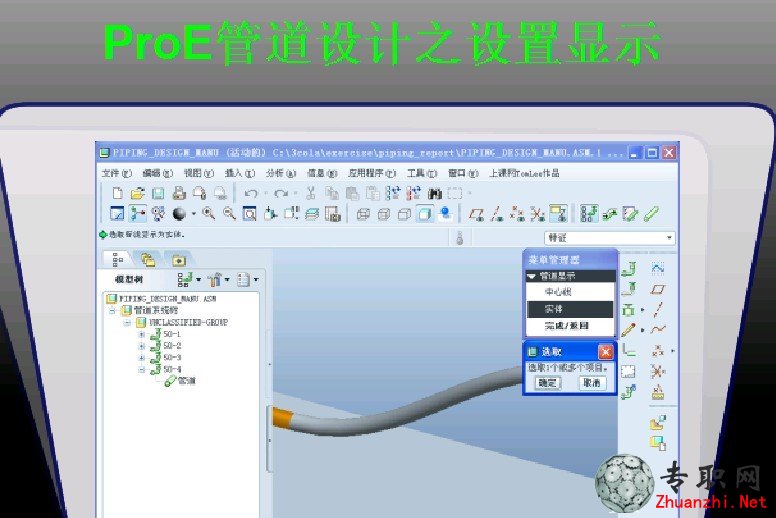Click the Add Component to assembly icon
776x518 pixels.
coord(658,422)
